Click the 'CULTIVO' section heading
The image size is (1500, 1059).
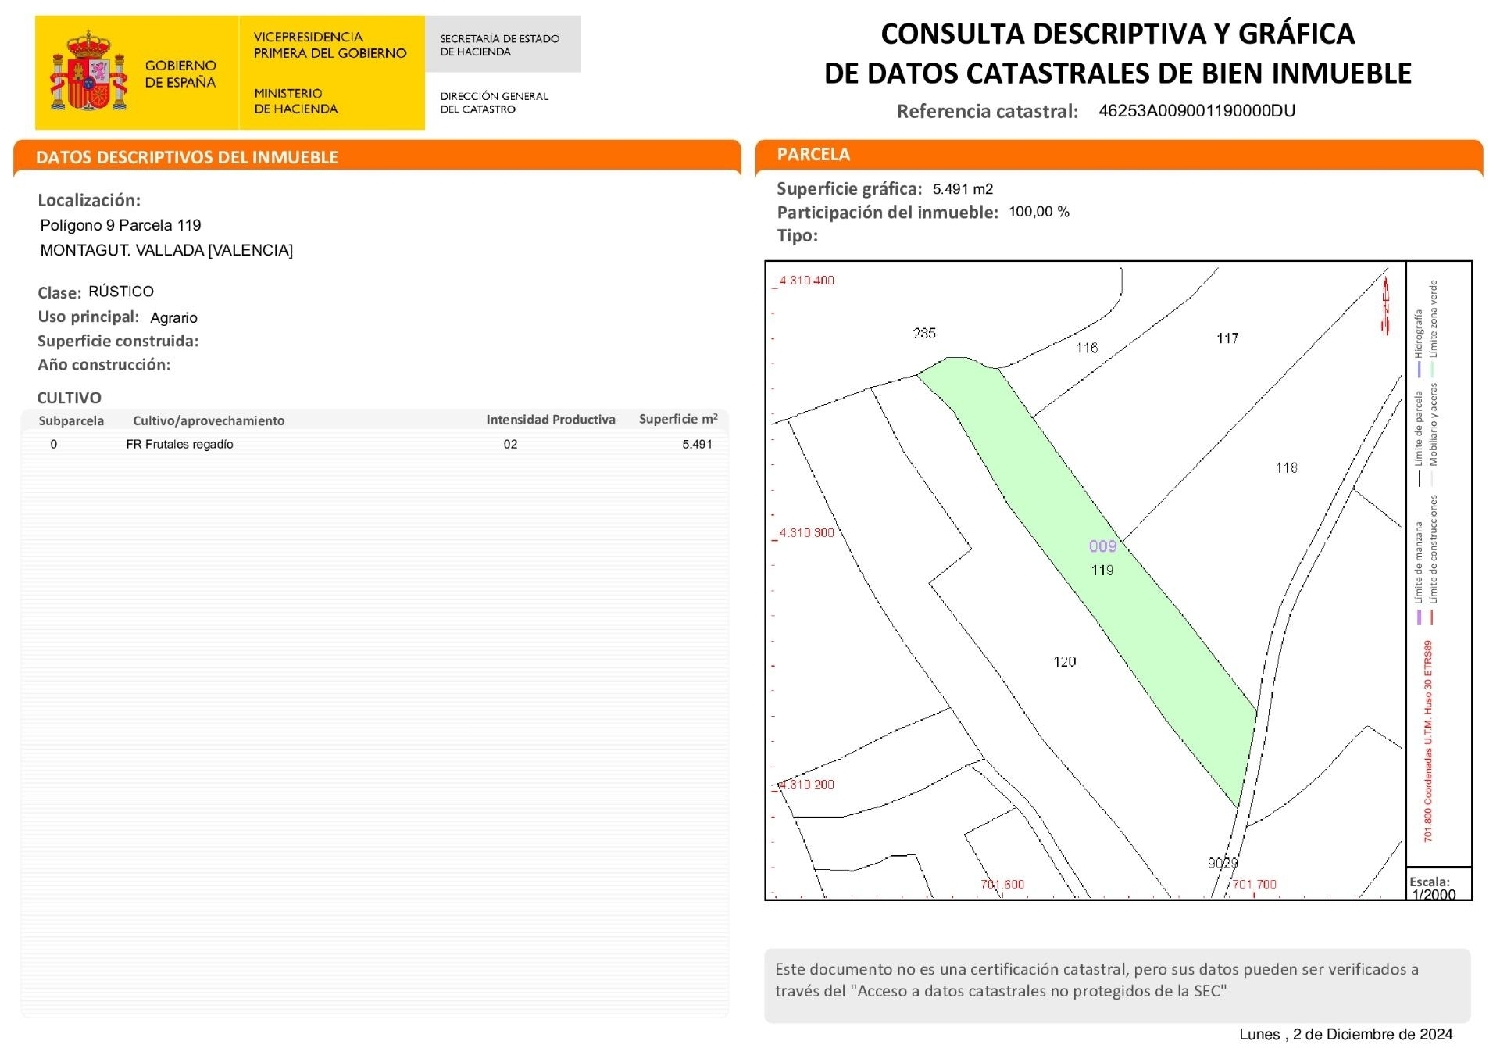pyautogui.click(x=69, y=398)
